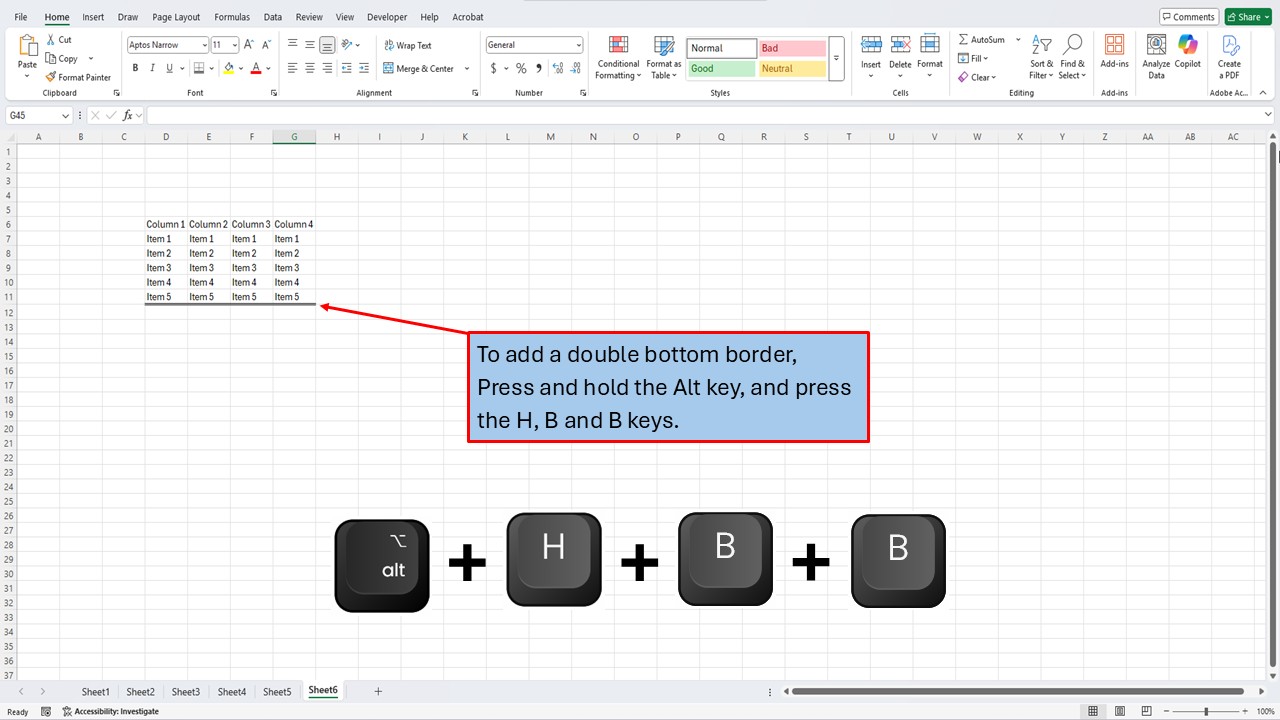Open the Fill Color dropdown arrow
This screenshot has width=1280, height=720.
point(240,68)
